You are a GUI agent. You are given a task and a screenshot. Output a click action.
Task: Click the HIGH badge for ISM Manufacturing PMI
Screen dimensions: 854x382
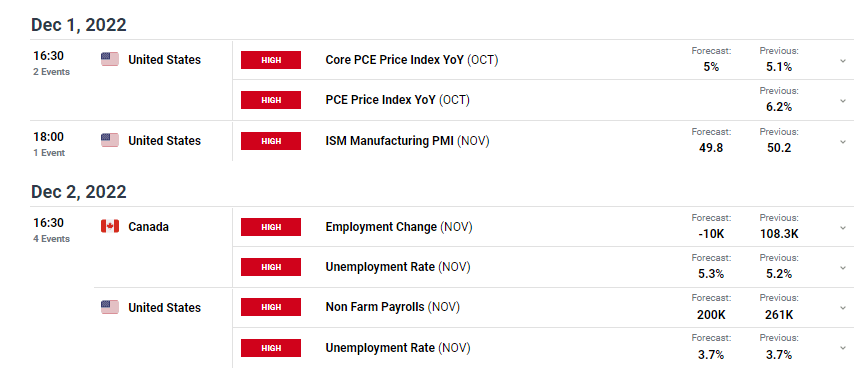(271, 141)
